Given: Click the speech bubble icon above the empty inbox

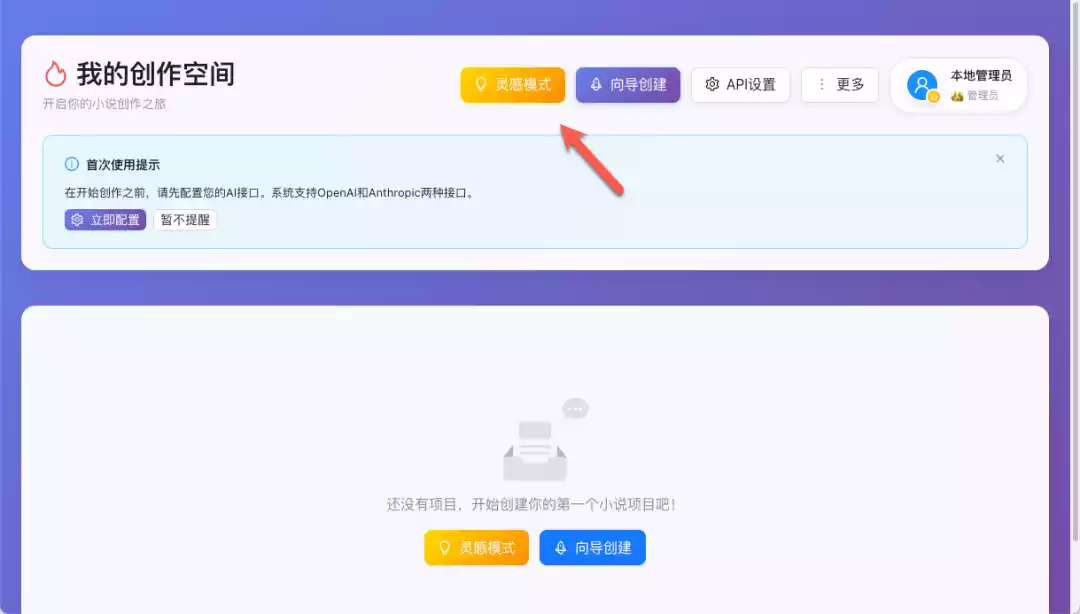Looking at the screenshot, I should tap(575, 407).
